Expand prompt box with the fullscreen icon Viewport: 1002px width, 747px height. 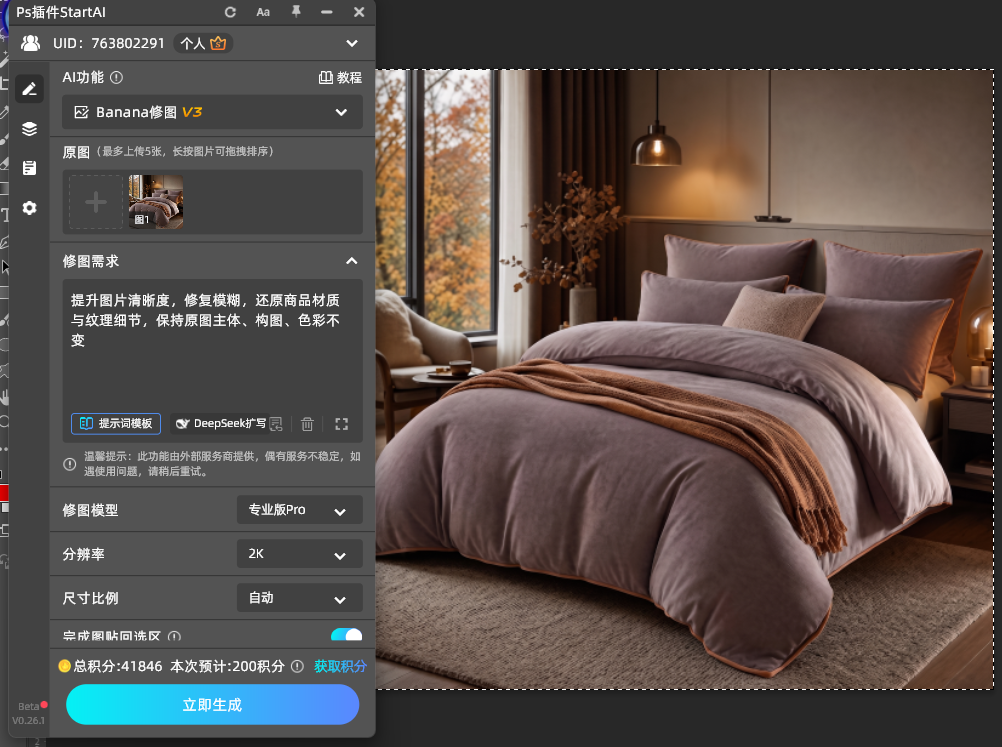tap(342, 424)
